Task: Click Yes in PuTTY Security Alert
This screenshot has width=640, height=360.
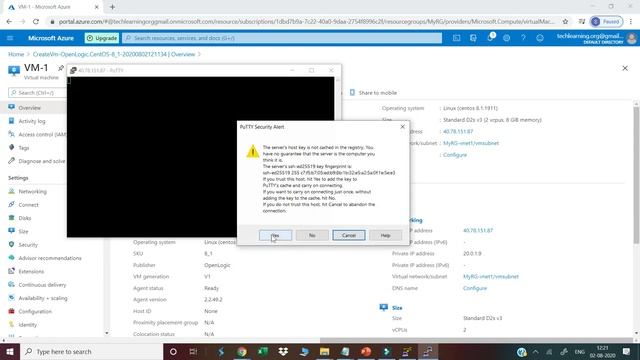Action: coord(275,235)
